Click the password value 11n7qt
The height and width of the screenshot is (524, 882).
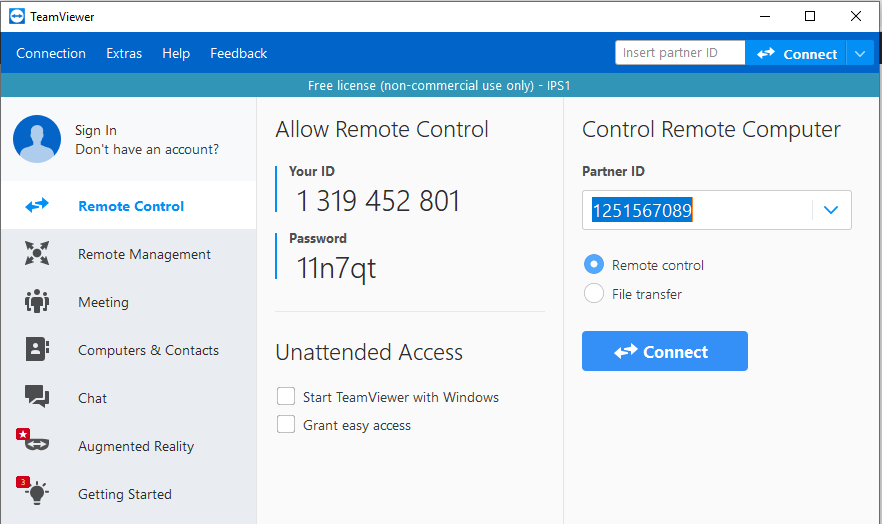click(336, 268)
